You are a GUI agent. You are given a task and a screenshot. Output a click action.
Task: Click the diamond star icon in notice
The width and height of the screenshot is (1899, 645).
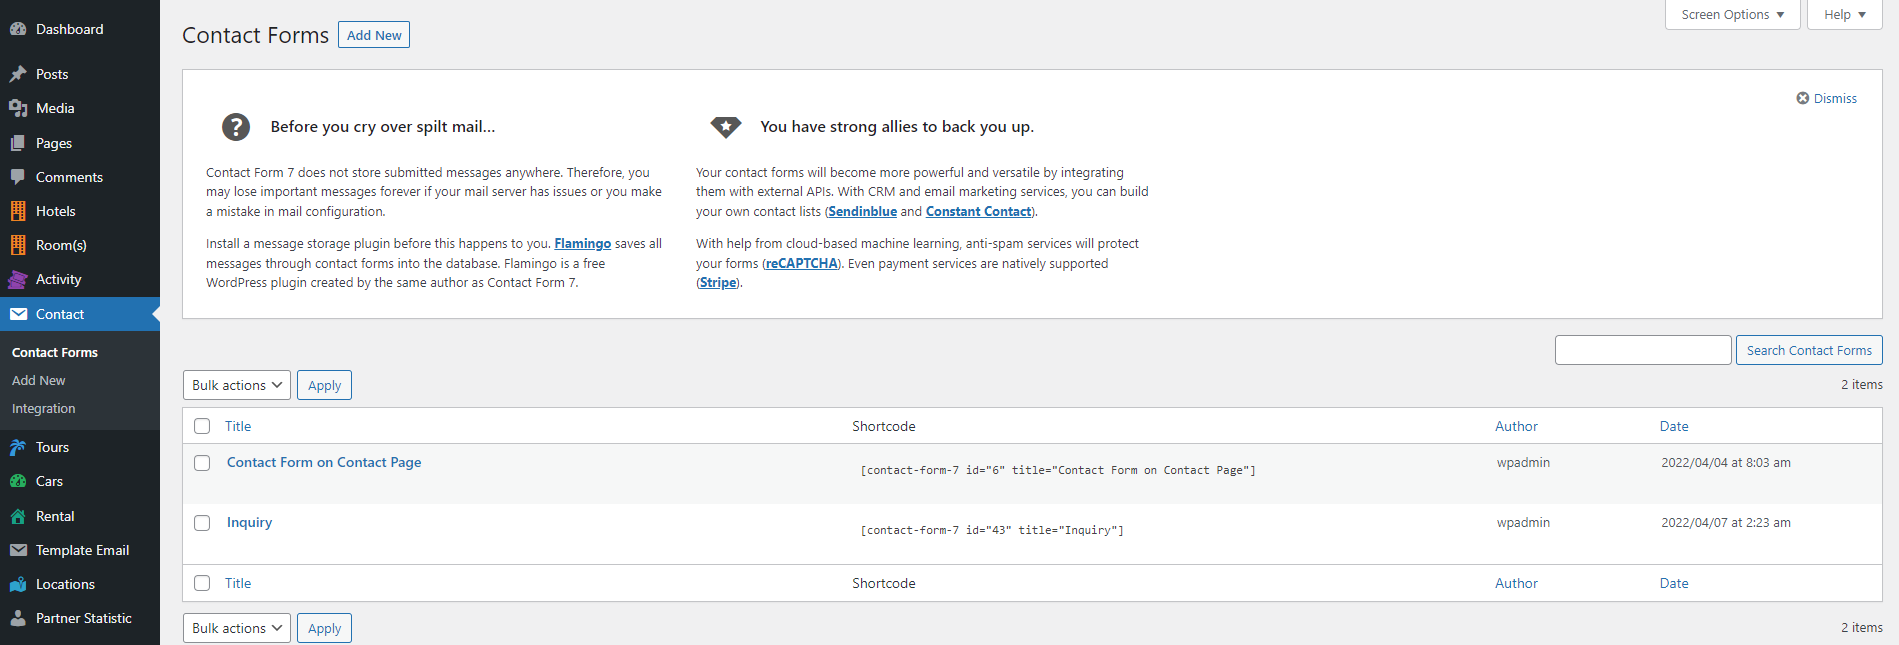click(726, 127)
